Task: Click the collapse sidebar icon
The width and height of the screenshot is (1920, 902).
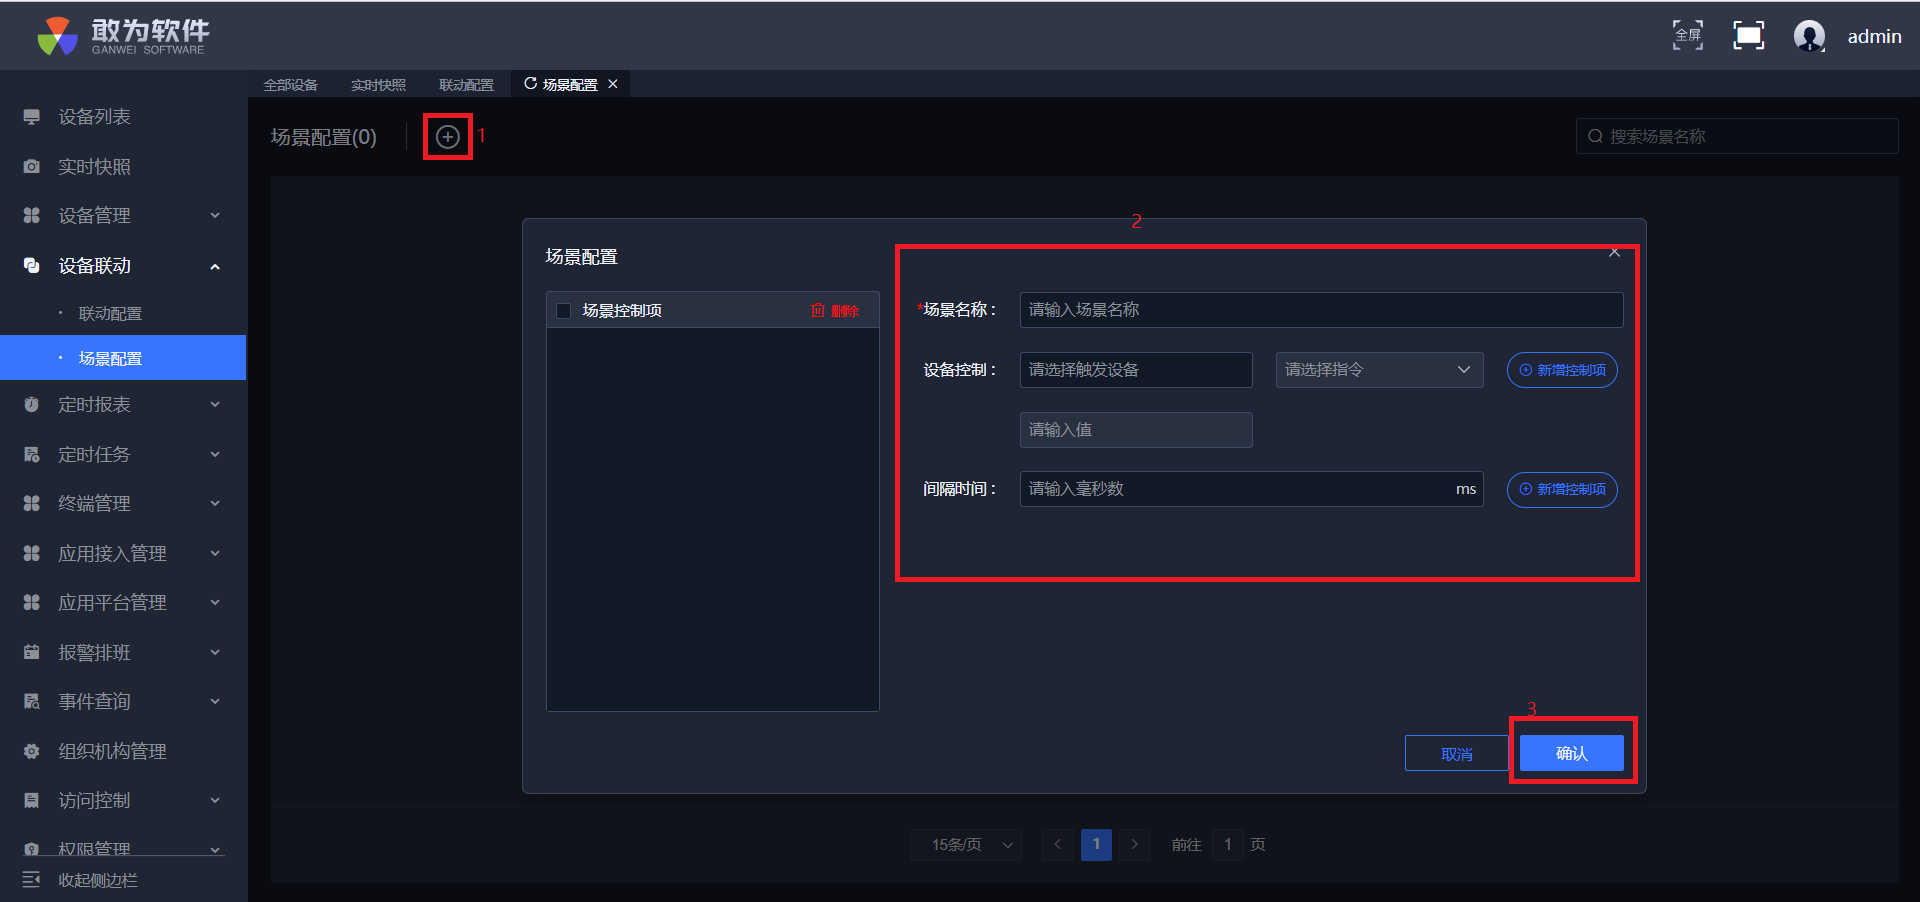Action: [x=32, y=880]
